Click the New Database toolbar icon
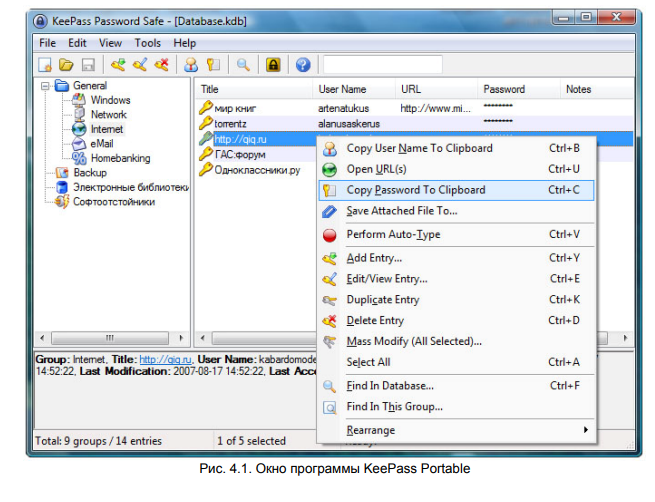Screen dimensions: 655x502 point(46,65)
